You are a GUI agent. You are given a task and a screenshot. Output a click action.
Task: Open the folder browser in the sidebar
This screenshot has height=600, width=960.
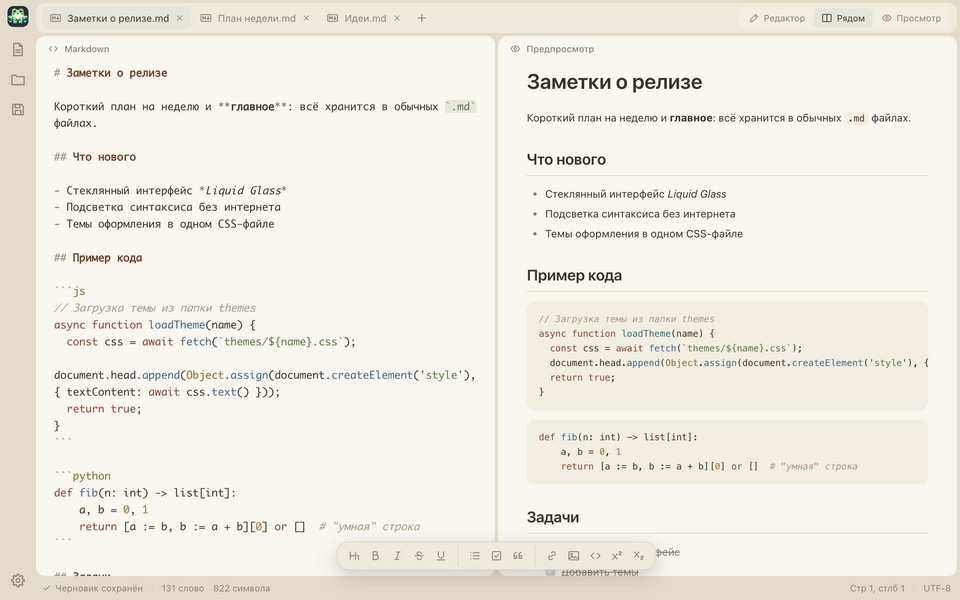(x=18, y=80)
